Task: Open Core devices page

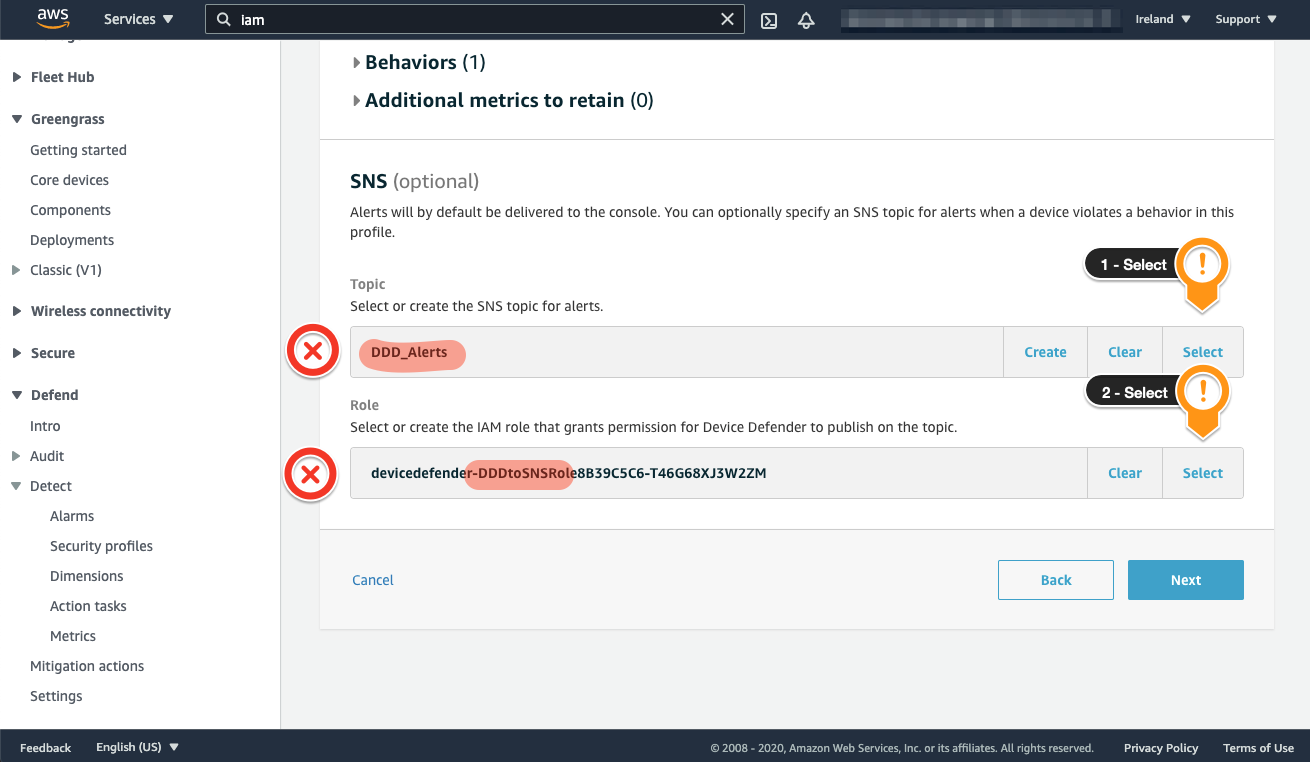Action: pos(69,180)
